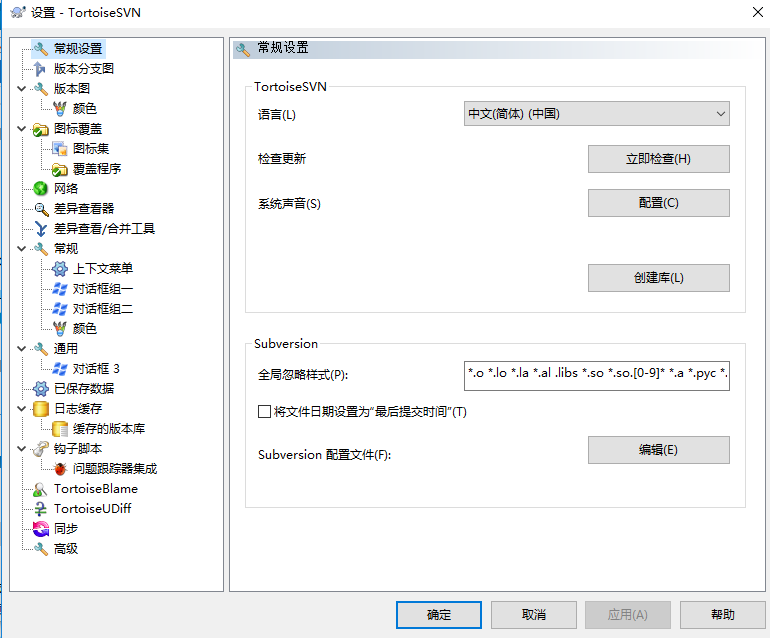This screenshot has height=638, width=770.
Task: Select 问题跟踪器集成 tree row
Action: [115, 469]
